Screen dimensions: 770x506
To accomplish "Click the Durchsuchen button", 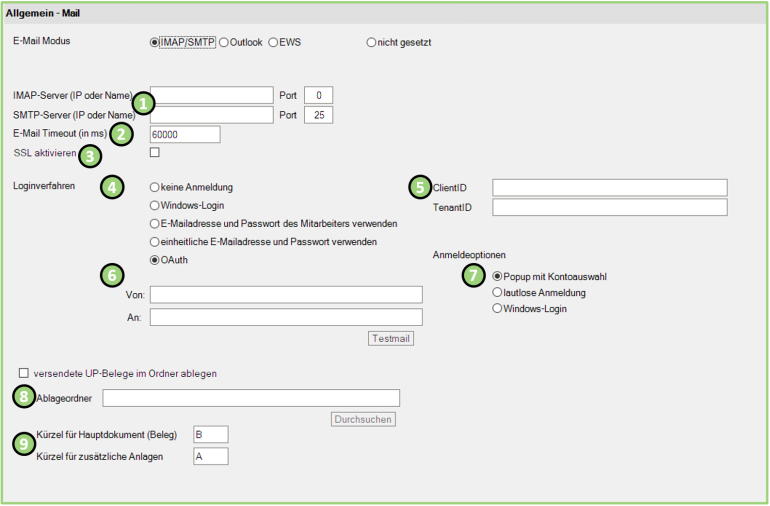I will click(363, 419).
